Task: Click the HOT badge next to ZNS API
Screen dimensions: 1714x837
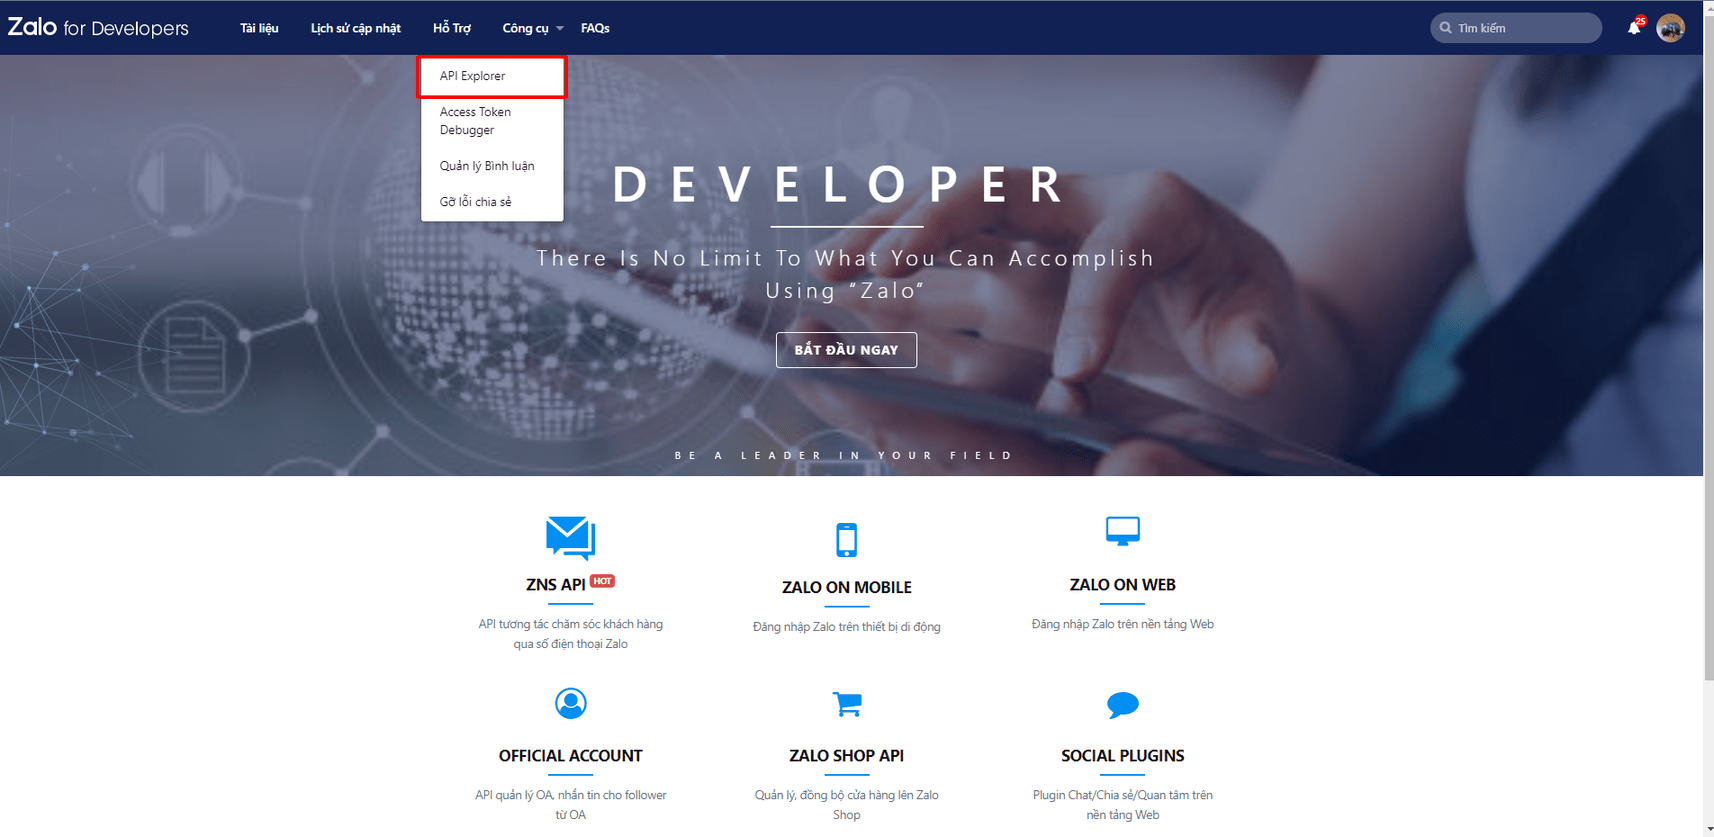Action: (602, 581)
